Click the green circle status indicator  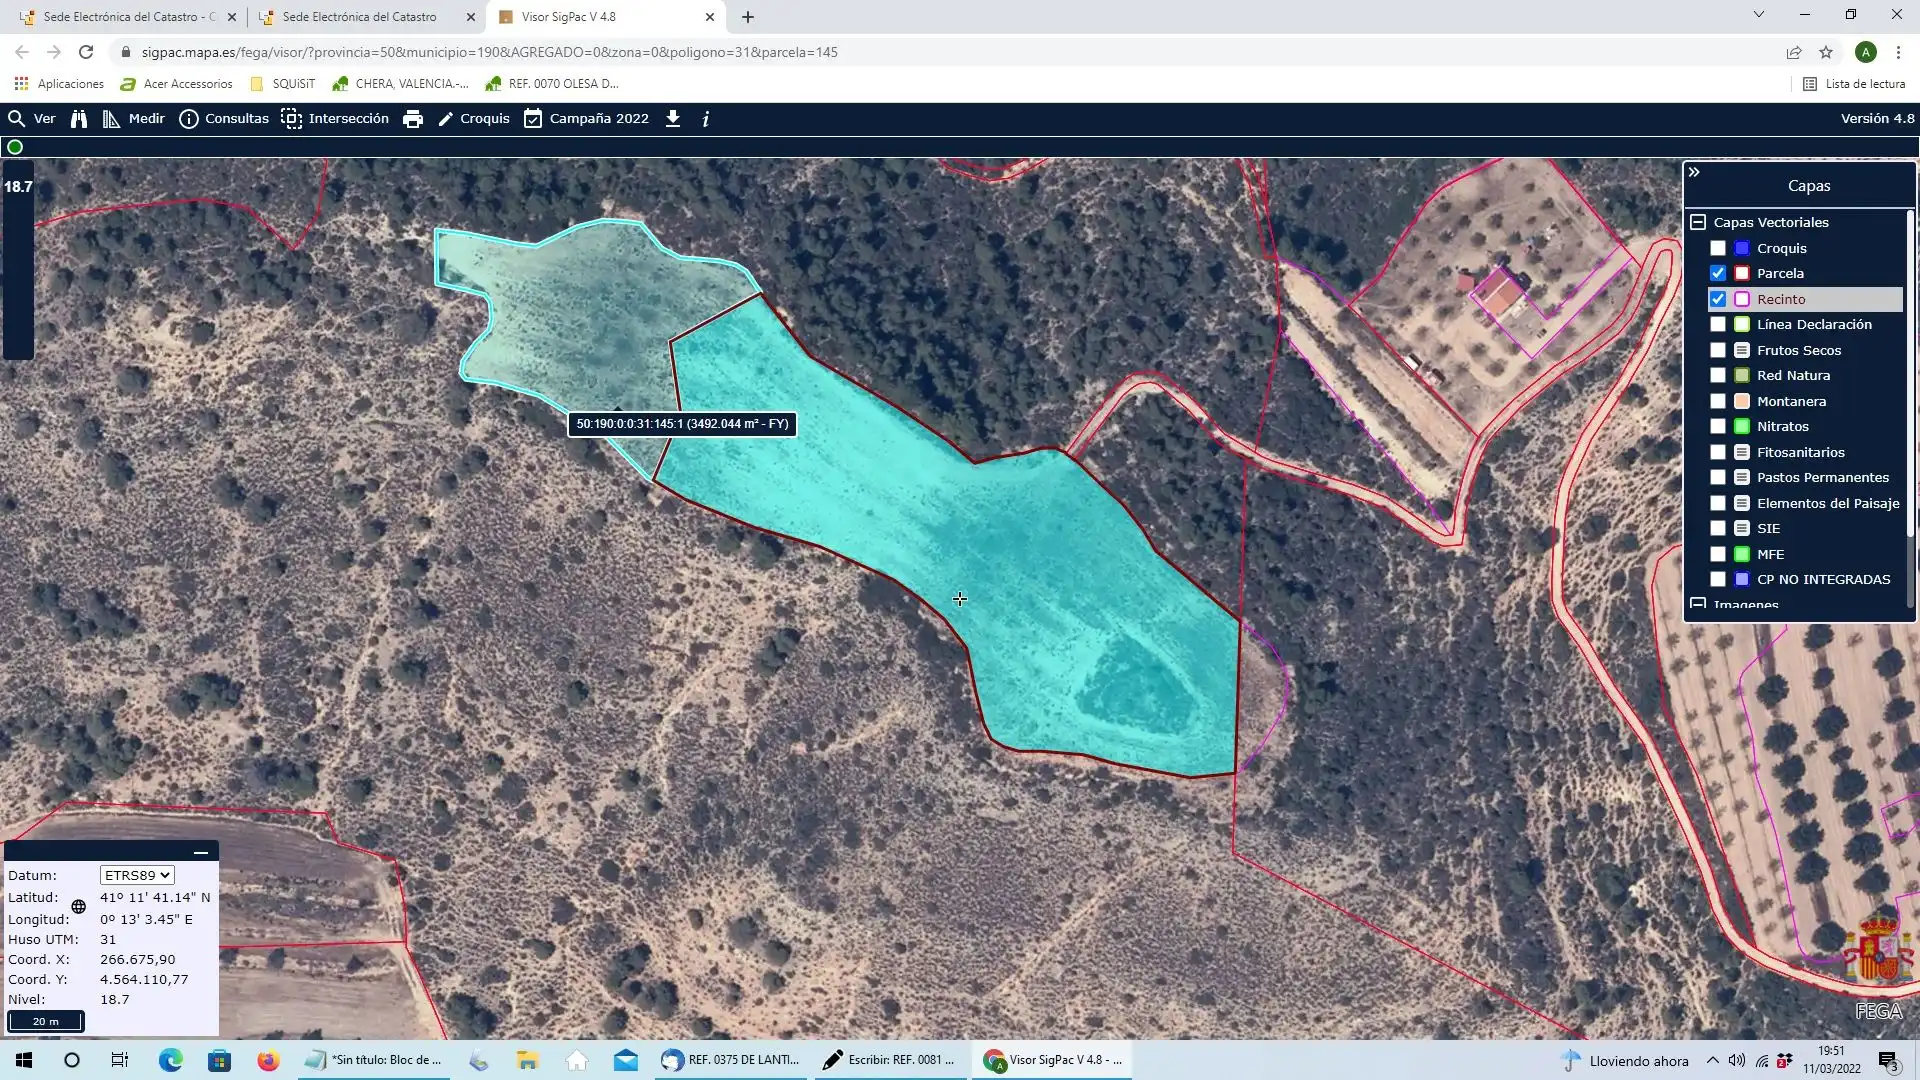[15, 147]
